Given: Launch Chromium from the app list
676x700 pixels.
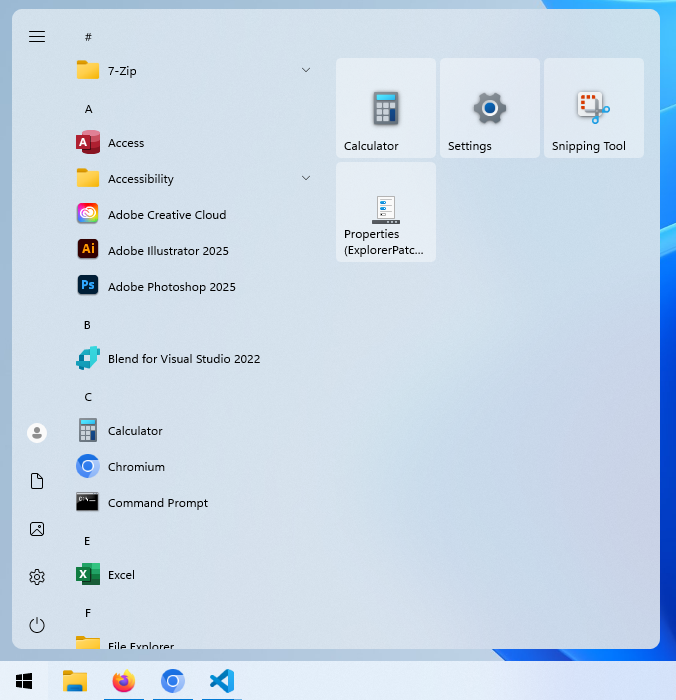Looking at the screenshot, I should pos(194,467).
